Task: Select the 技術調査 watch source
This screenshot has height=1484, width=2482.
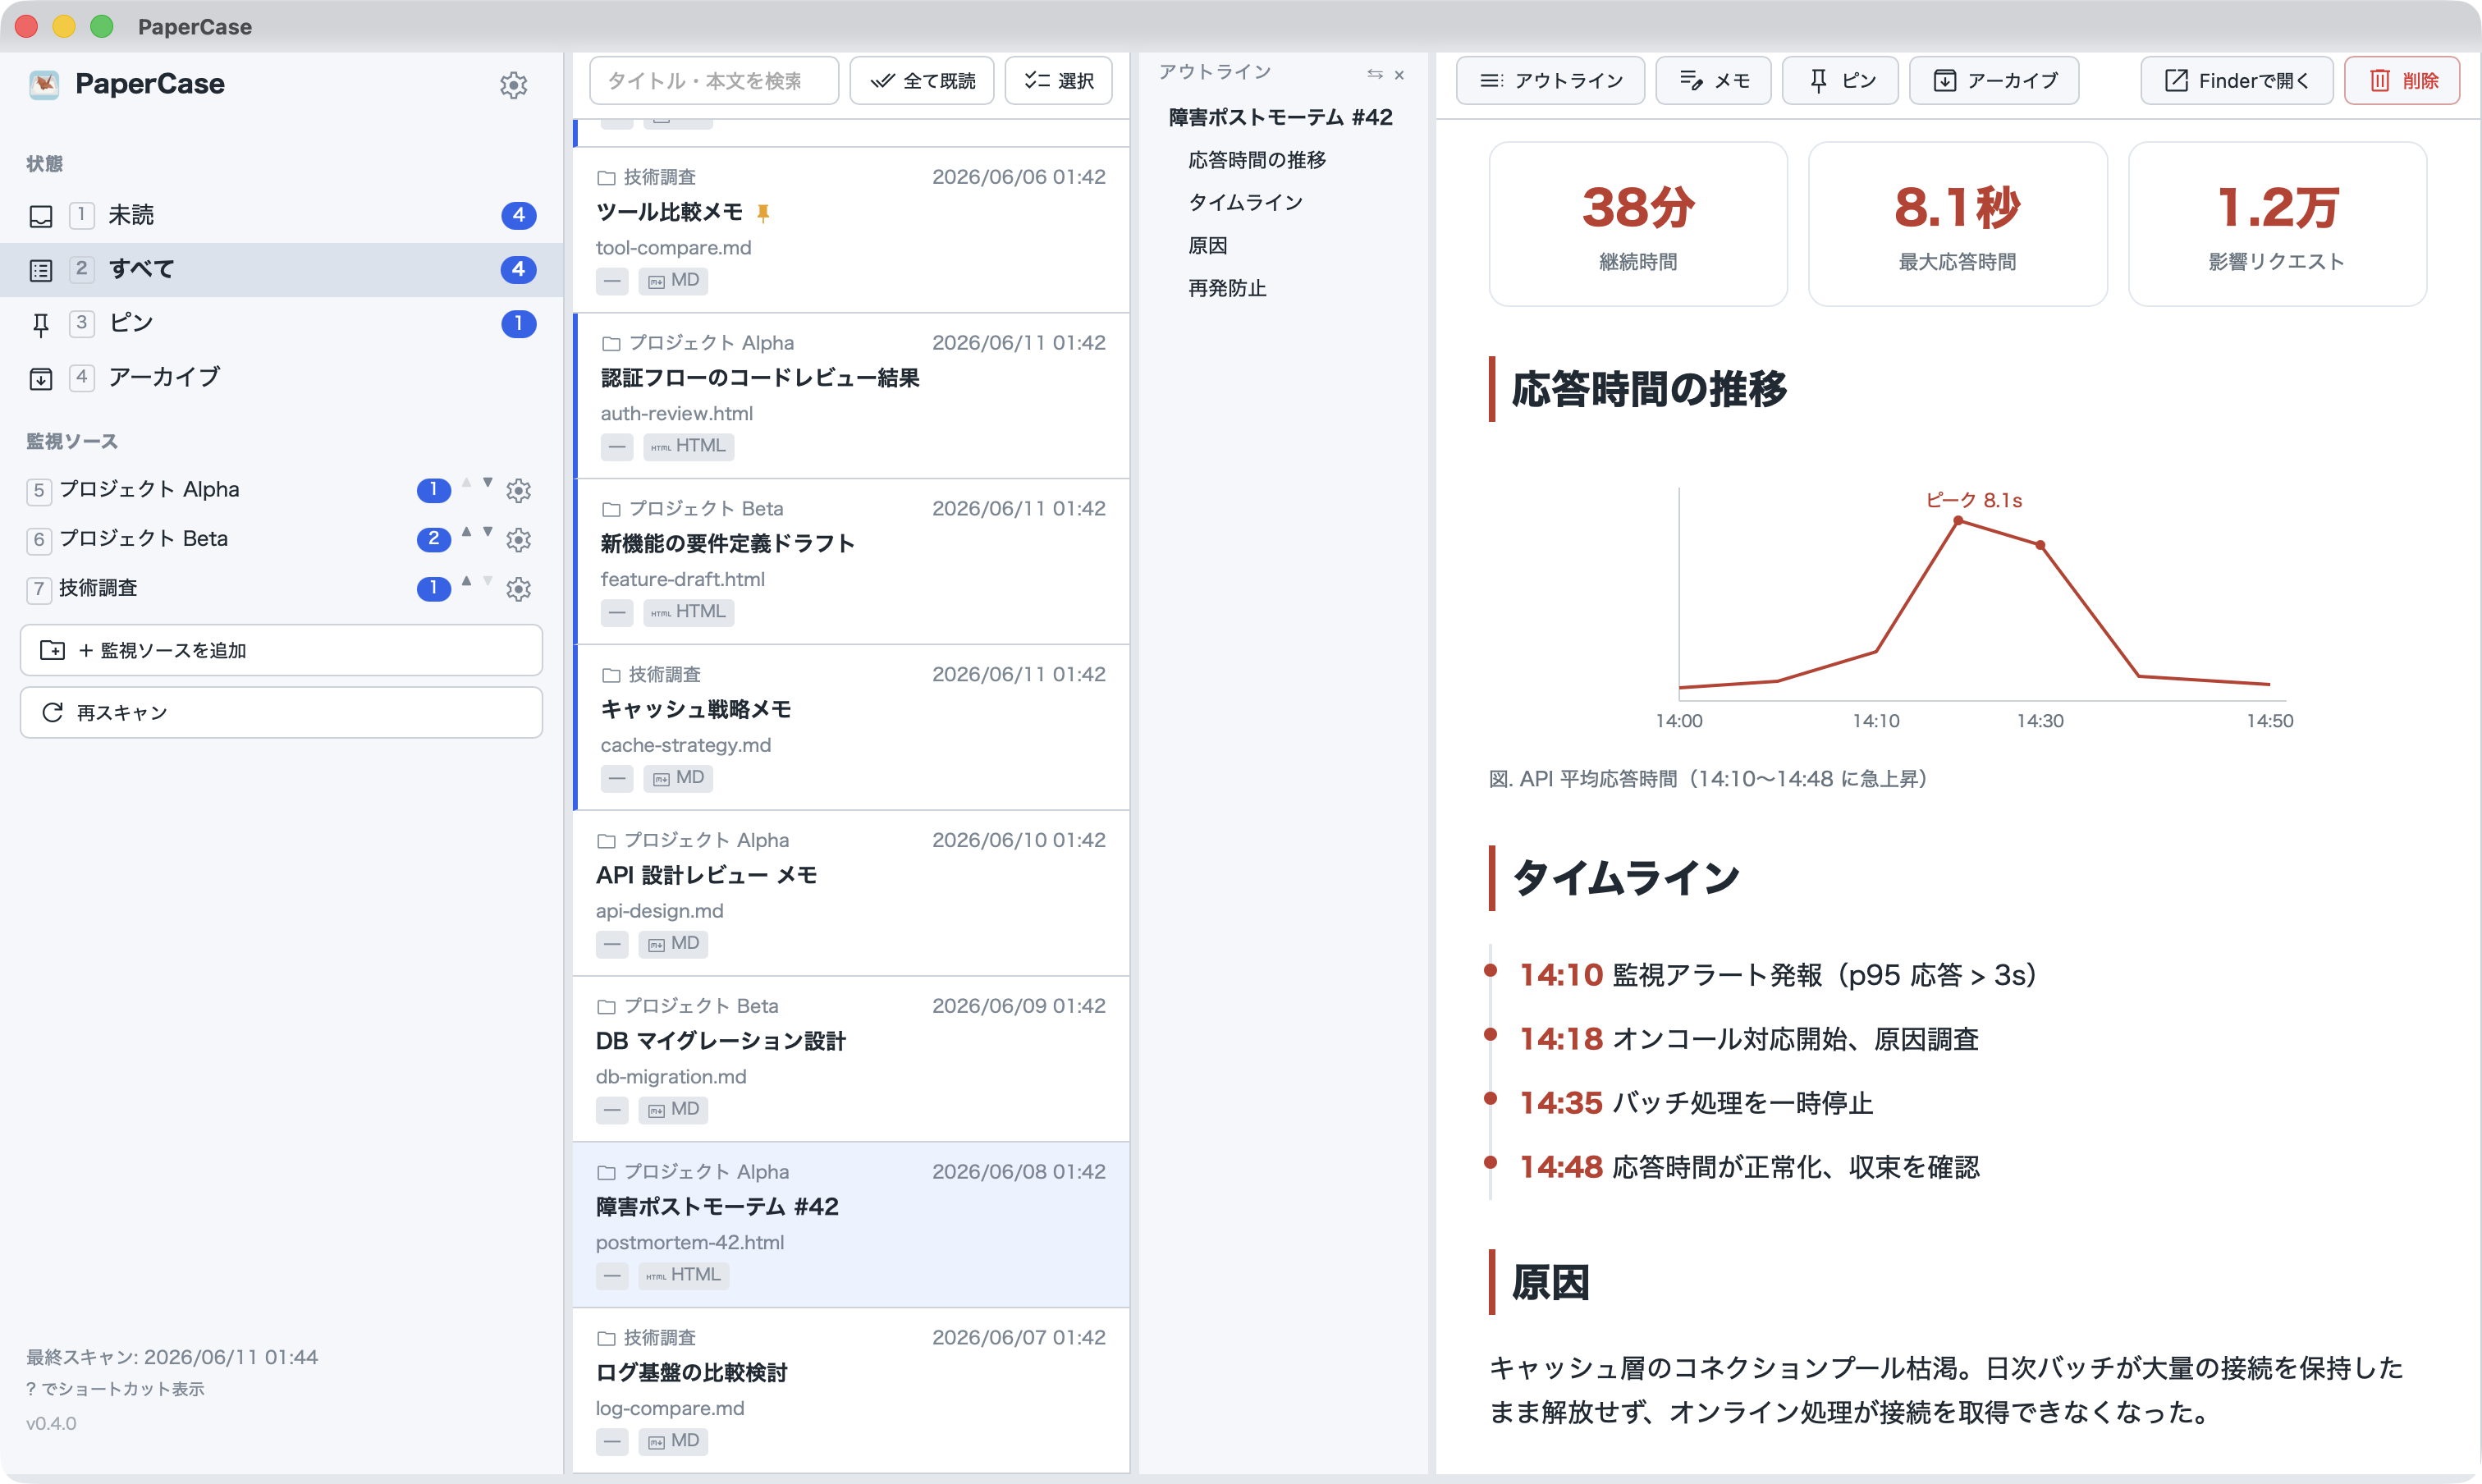Action: click(98, 588)
